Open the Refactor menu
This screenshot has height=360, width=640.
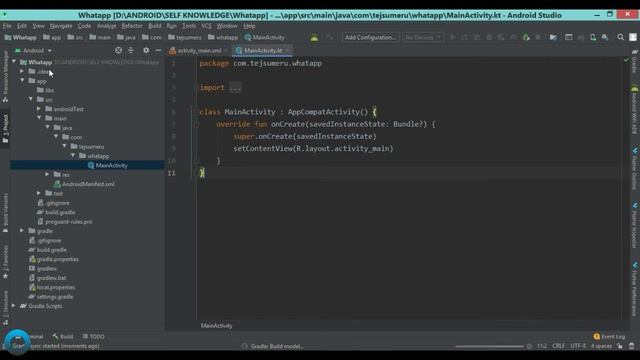132,26
